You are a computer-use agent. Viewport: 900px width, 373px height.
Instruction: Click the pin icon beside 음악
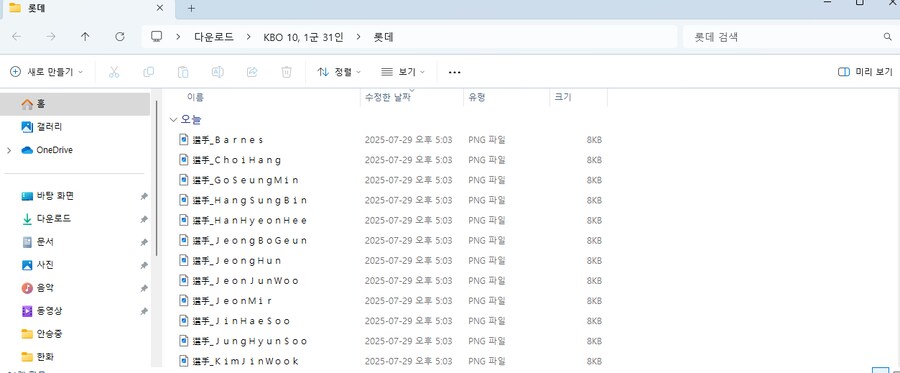[143, 288]
